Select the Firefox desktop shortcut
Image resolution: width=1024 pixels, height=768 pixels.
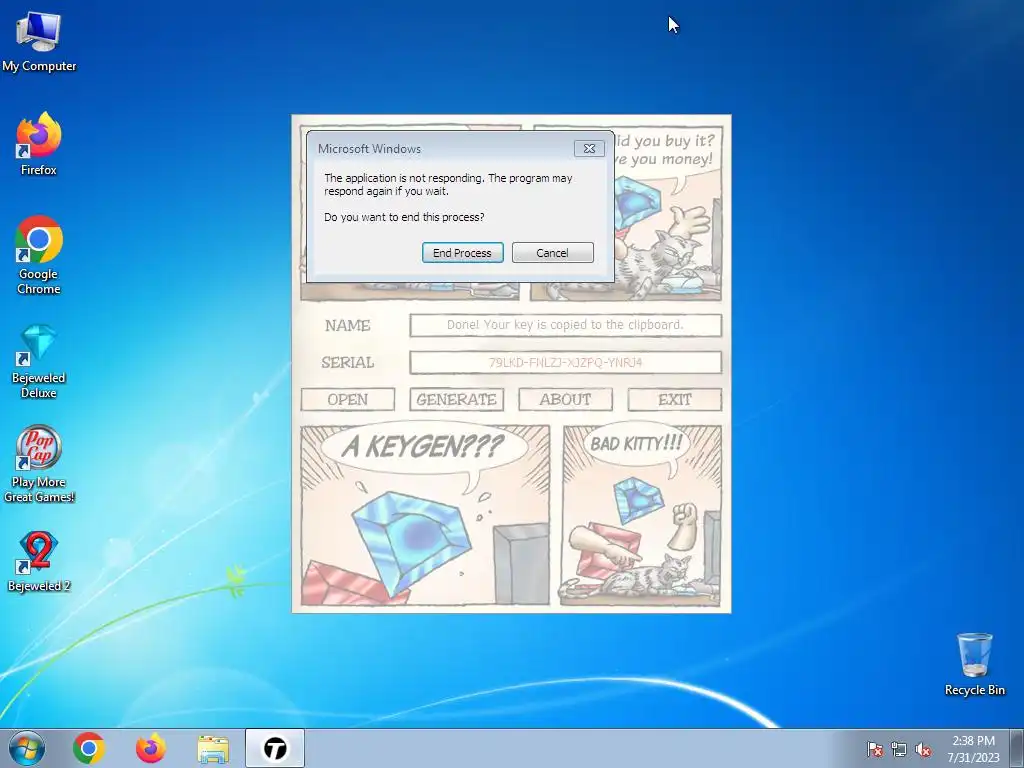(x=39, y=144)
